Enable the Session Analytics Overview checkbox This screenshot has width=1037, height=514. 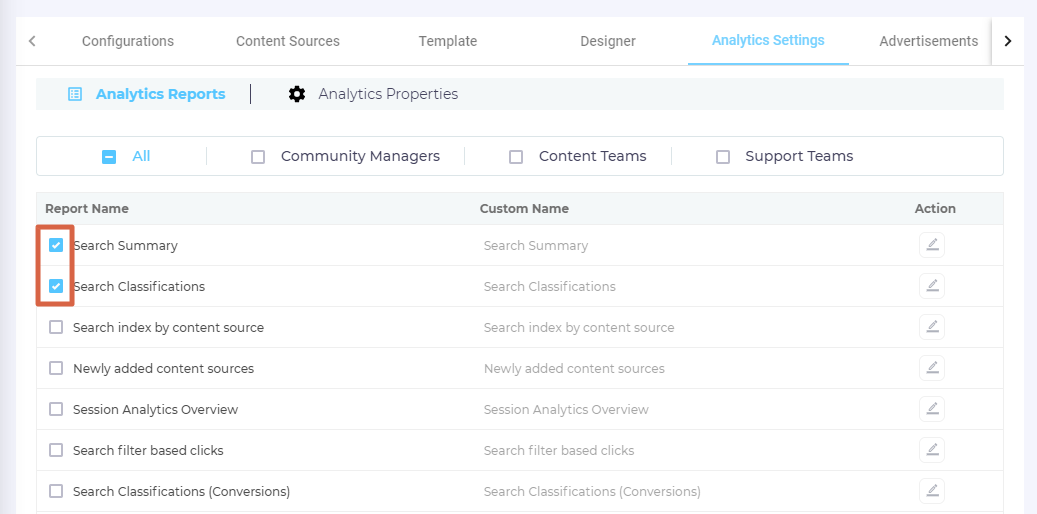pyautogui.click(x=56, y=409)
